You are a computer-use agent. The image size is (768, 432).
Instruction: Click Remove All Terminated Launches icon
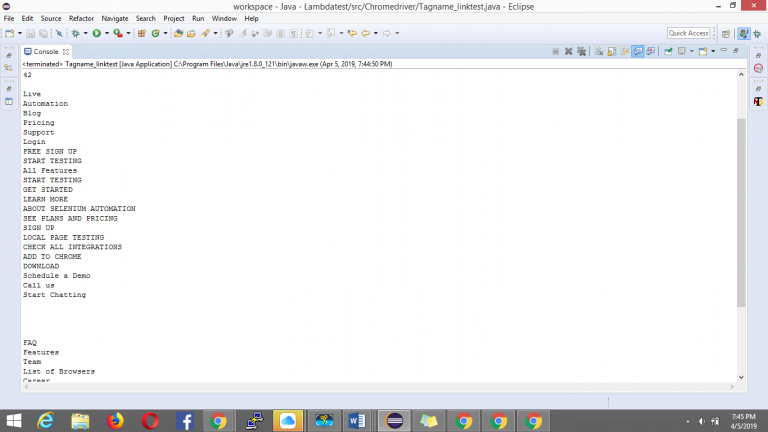tap(580, 51)
